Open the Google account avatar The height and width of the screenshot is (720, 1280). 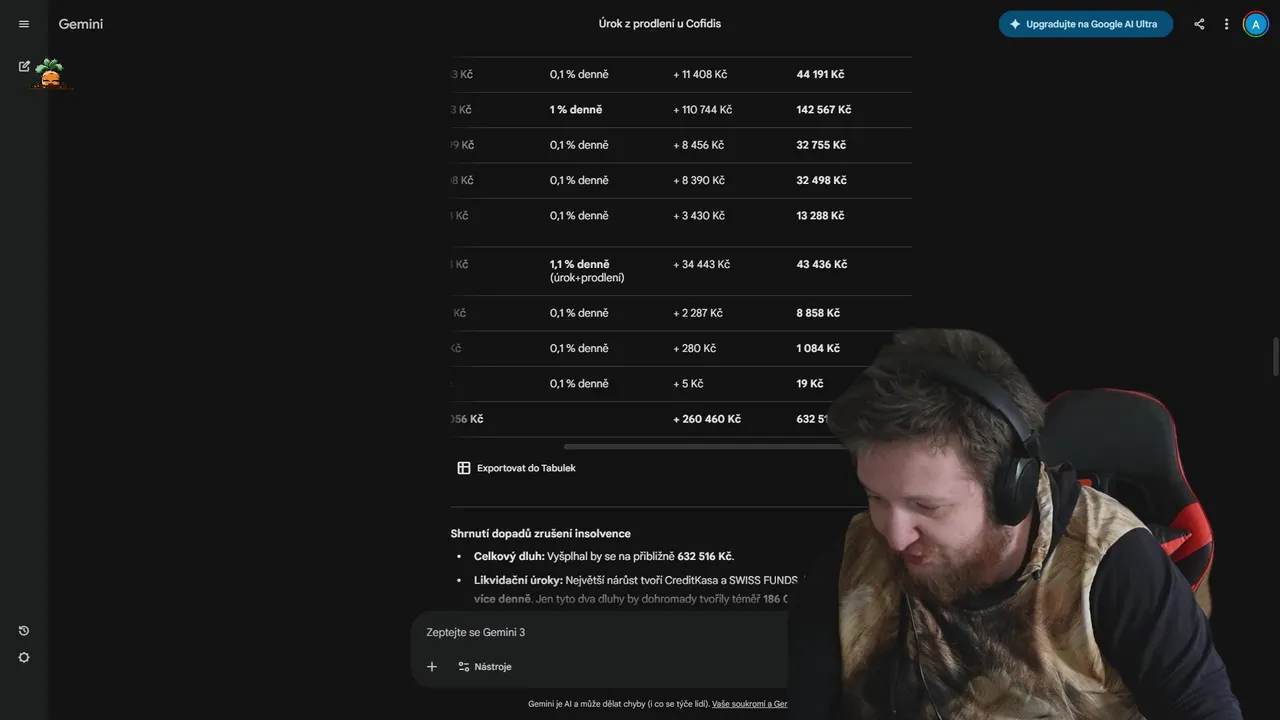coord(1256,24)
